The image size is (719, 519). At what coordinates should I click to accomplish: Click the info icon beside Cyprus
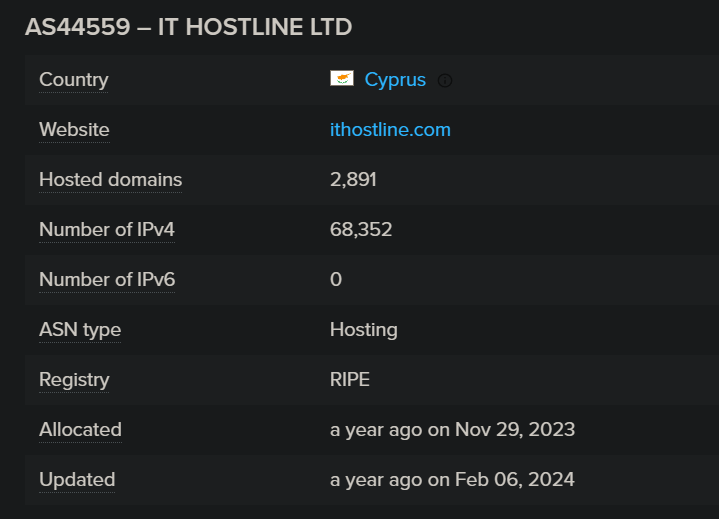click(x=445, y=80)
